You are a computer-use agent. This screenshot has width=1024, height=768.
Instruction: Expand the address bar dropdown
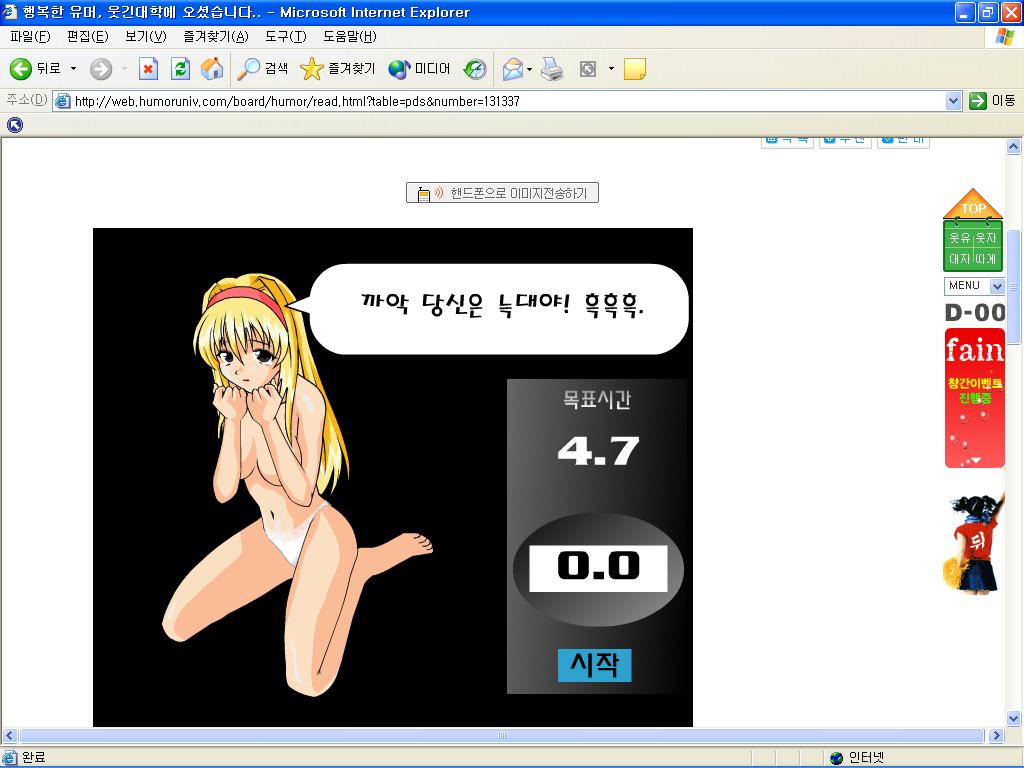point(953,101)
